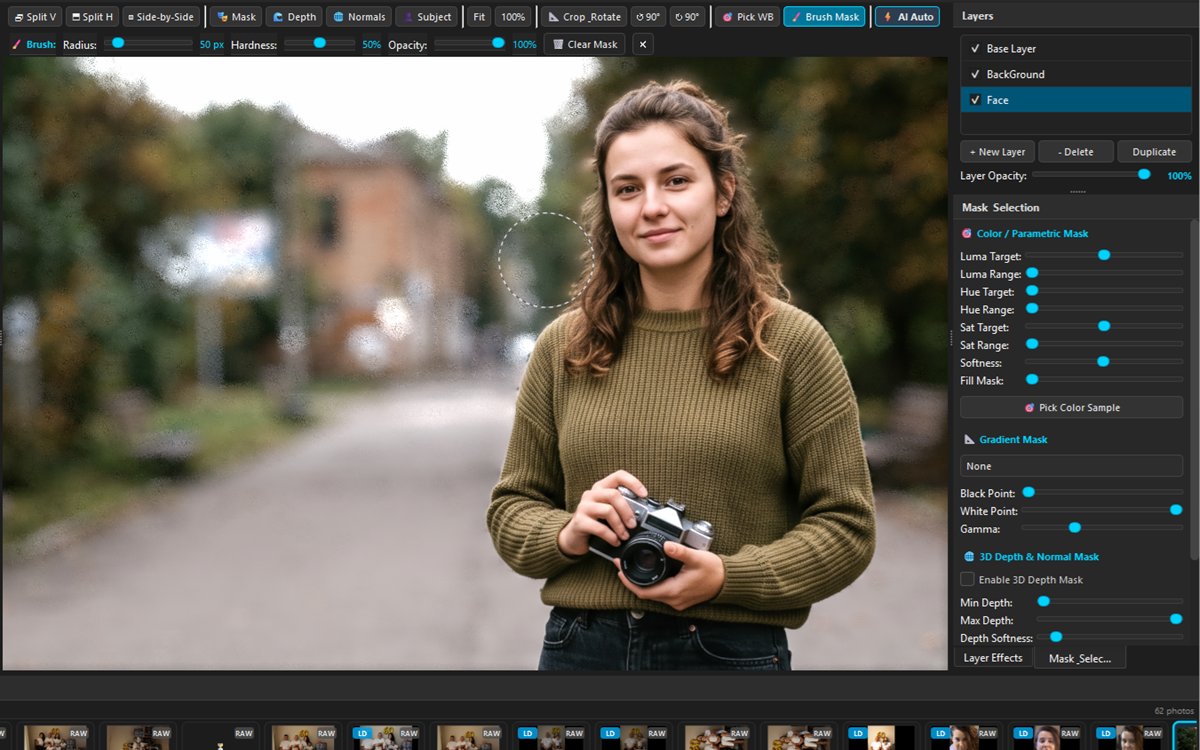Fit the image to window

[x=479, y=17]
